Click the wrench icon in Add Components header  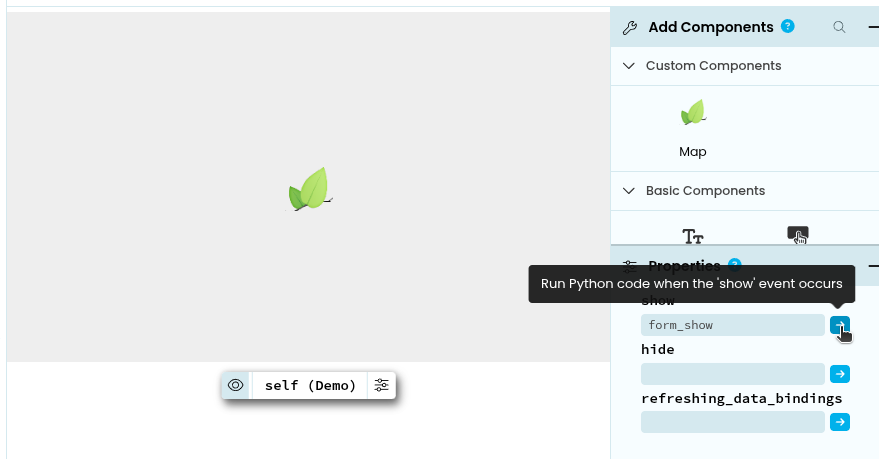point(630,28)
